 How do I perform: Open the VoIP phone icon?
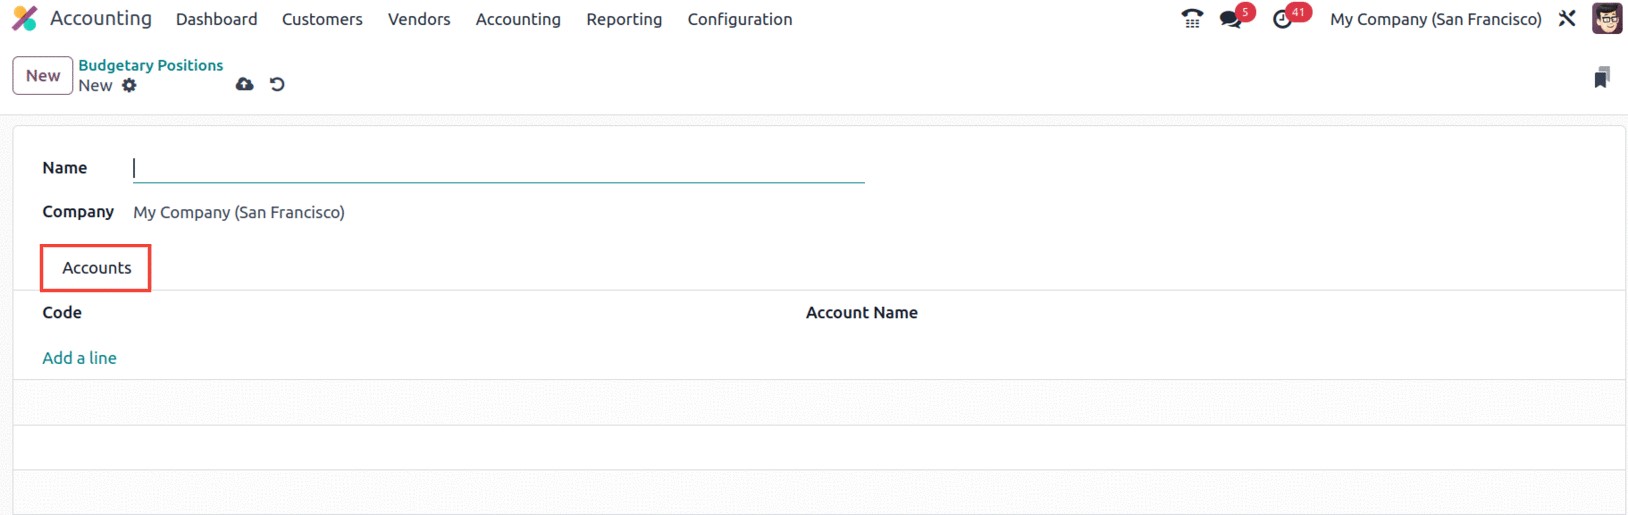tap(1192, 19)
